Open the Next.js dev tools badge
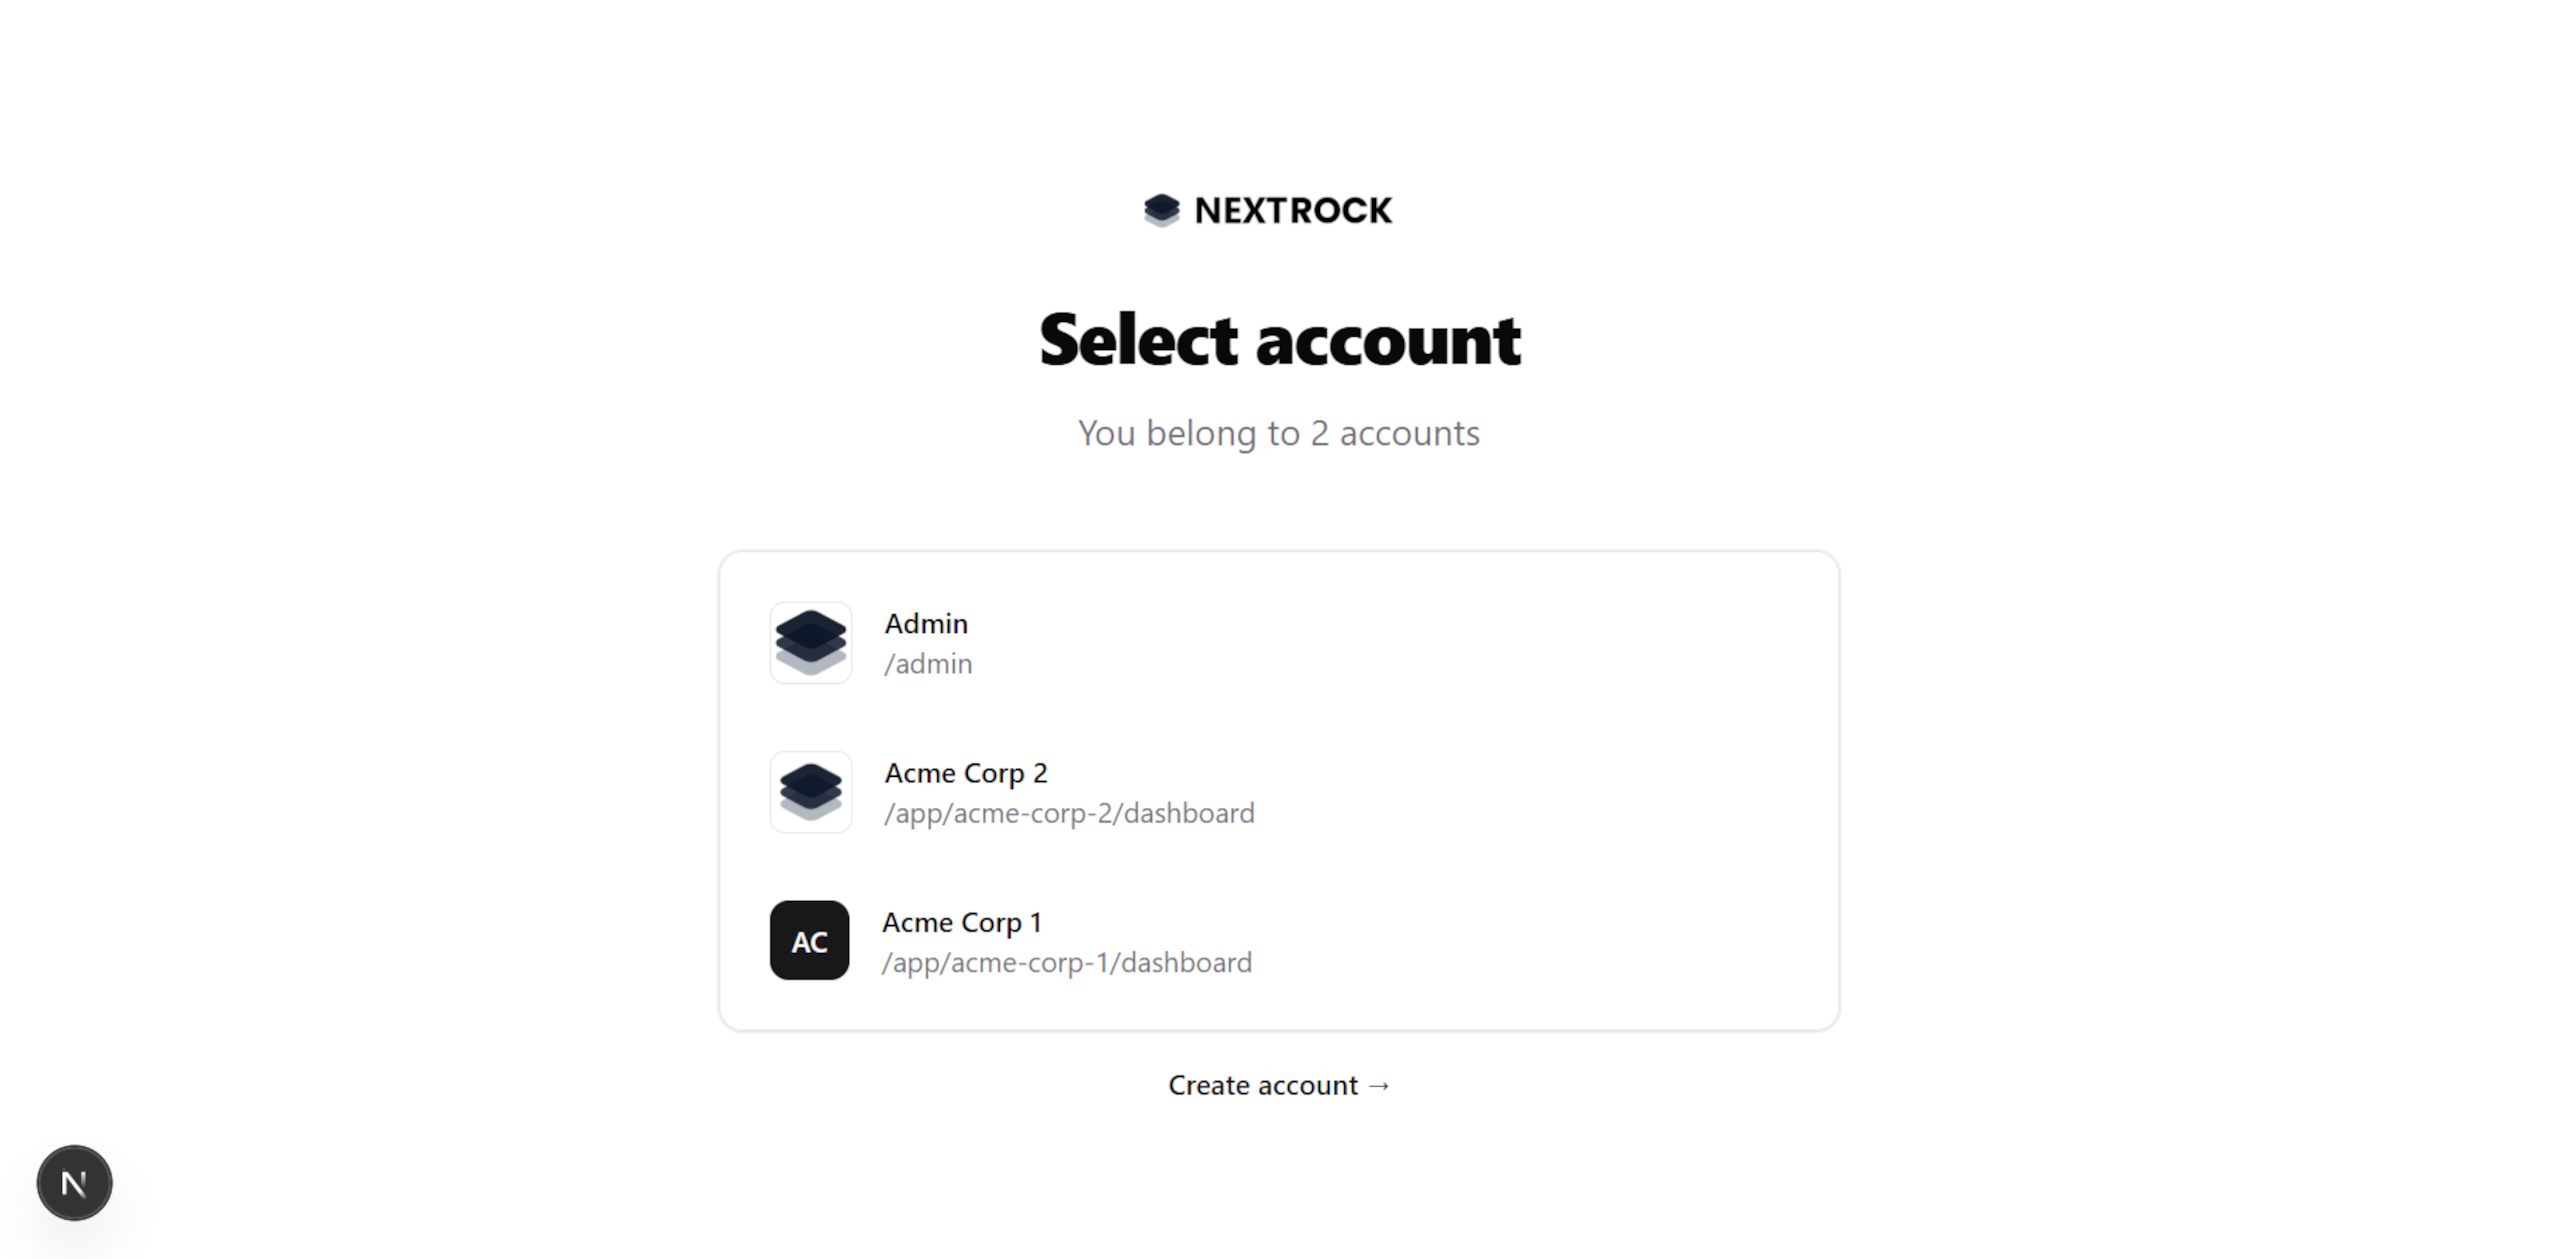Viewport: 2560px width, 1259px height. click(x=73, y=1183)
